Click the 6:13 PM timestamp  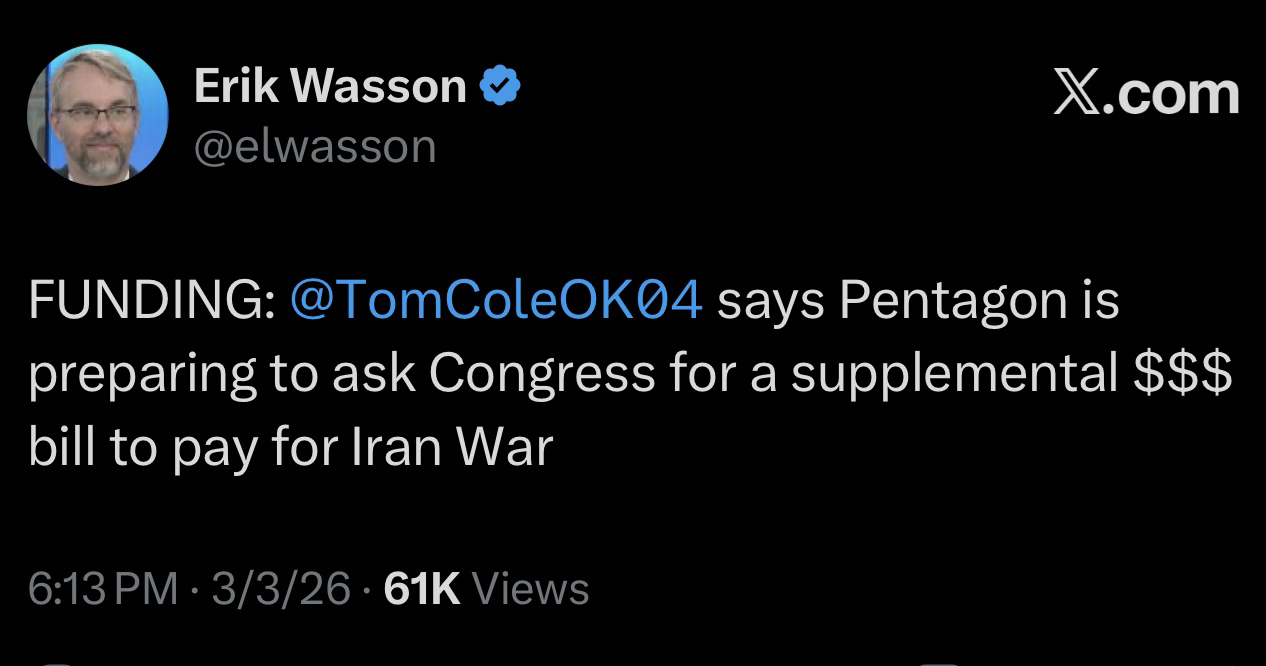[x=103, y=589]
